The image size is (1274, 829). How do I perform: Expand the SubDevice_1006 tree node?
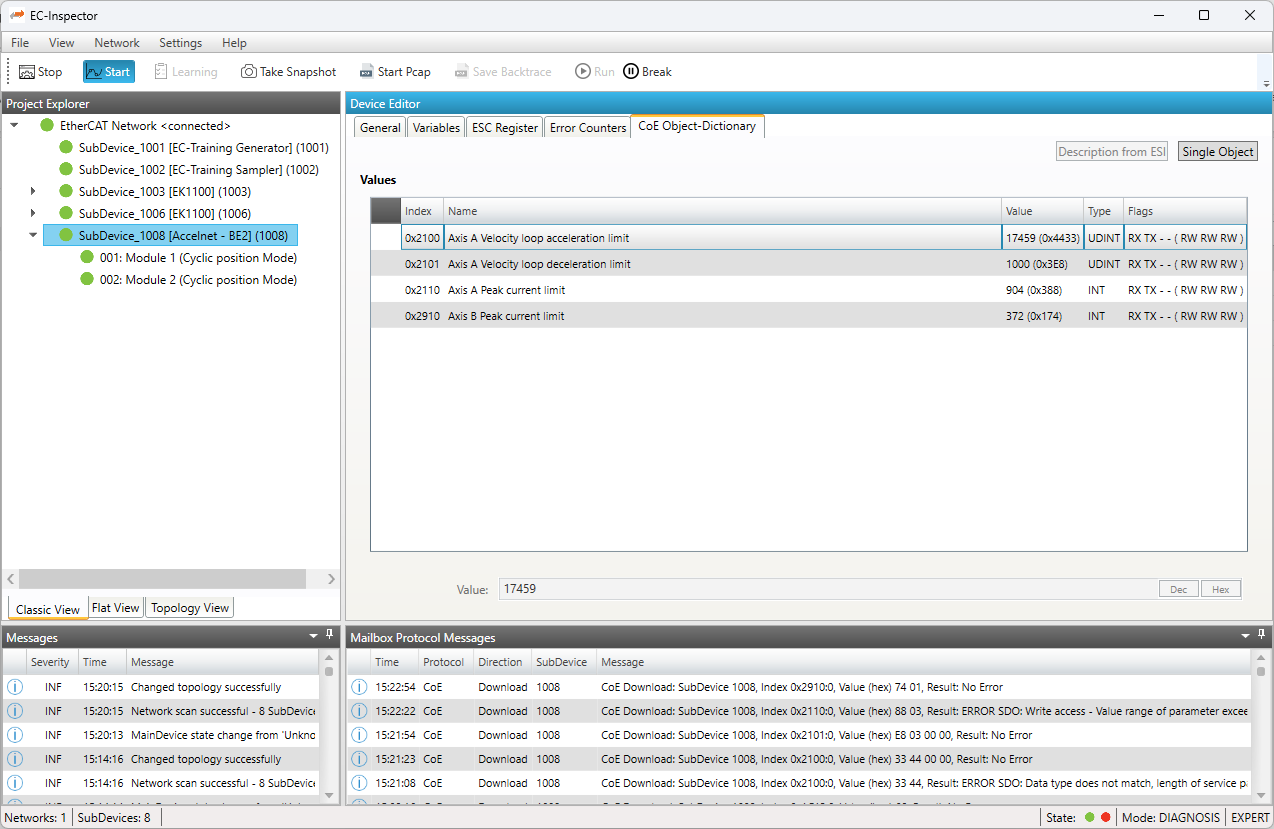(x=33, y=214)
